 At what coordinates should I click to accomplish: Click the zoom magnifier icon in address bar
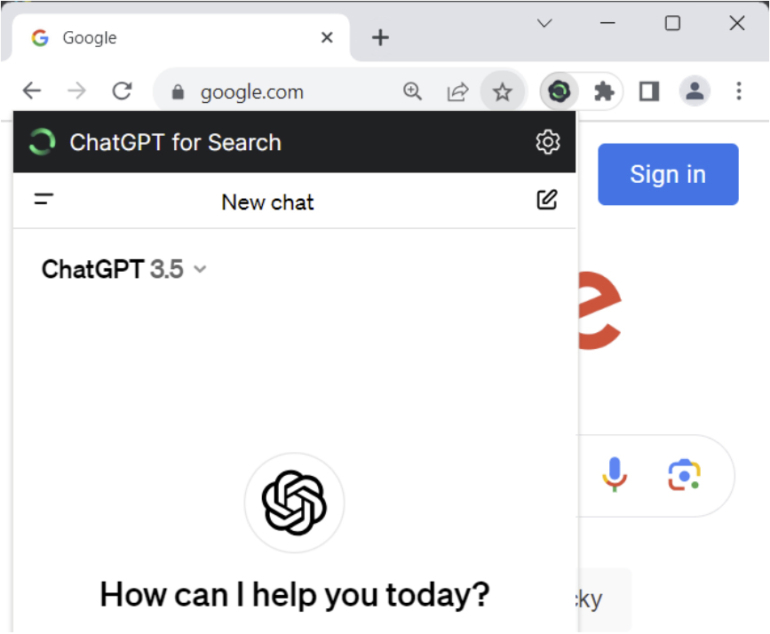click(x=412, y=92)
